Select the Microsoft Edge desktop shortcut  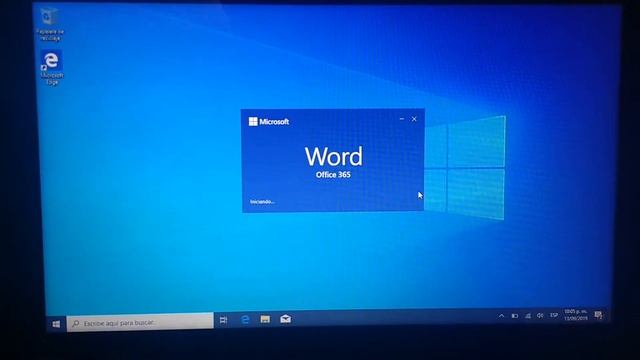point(51,68)
